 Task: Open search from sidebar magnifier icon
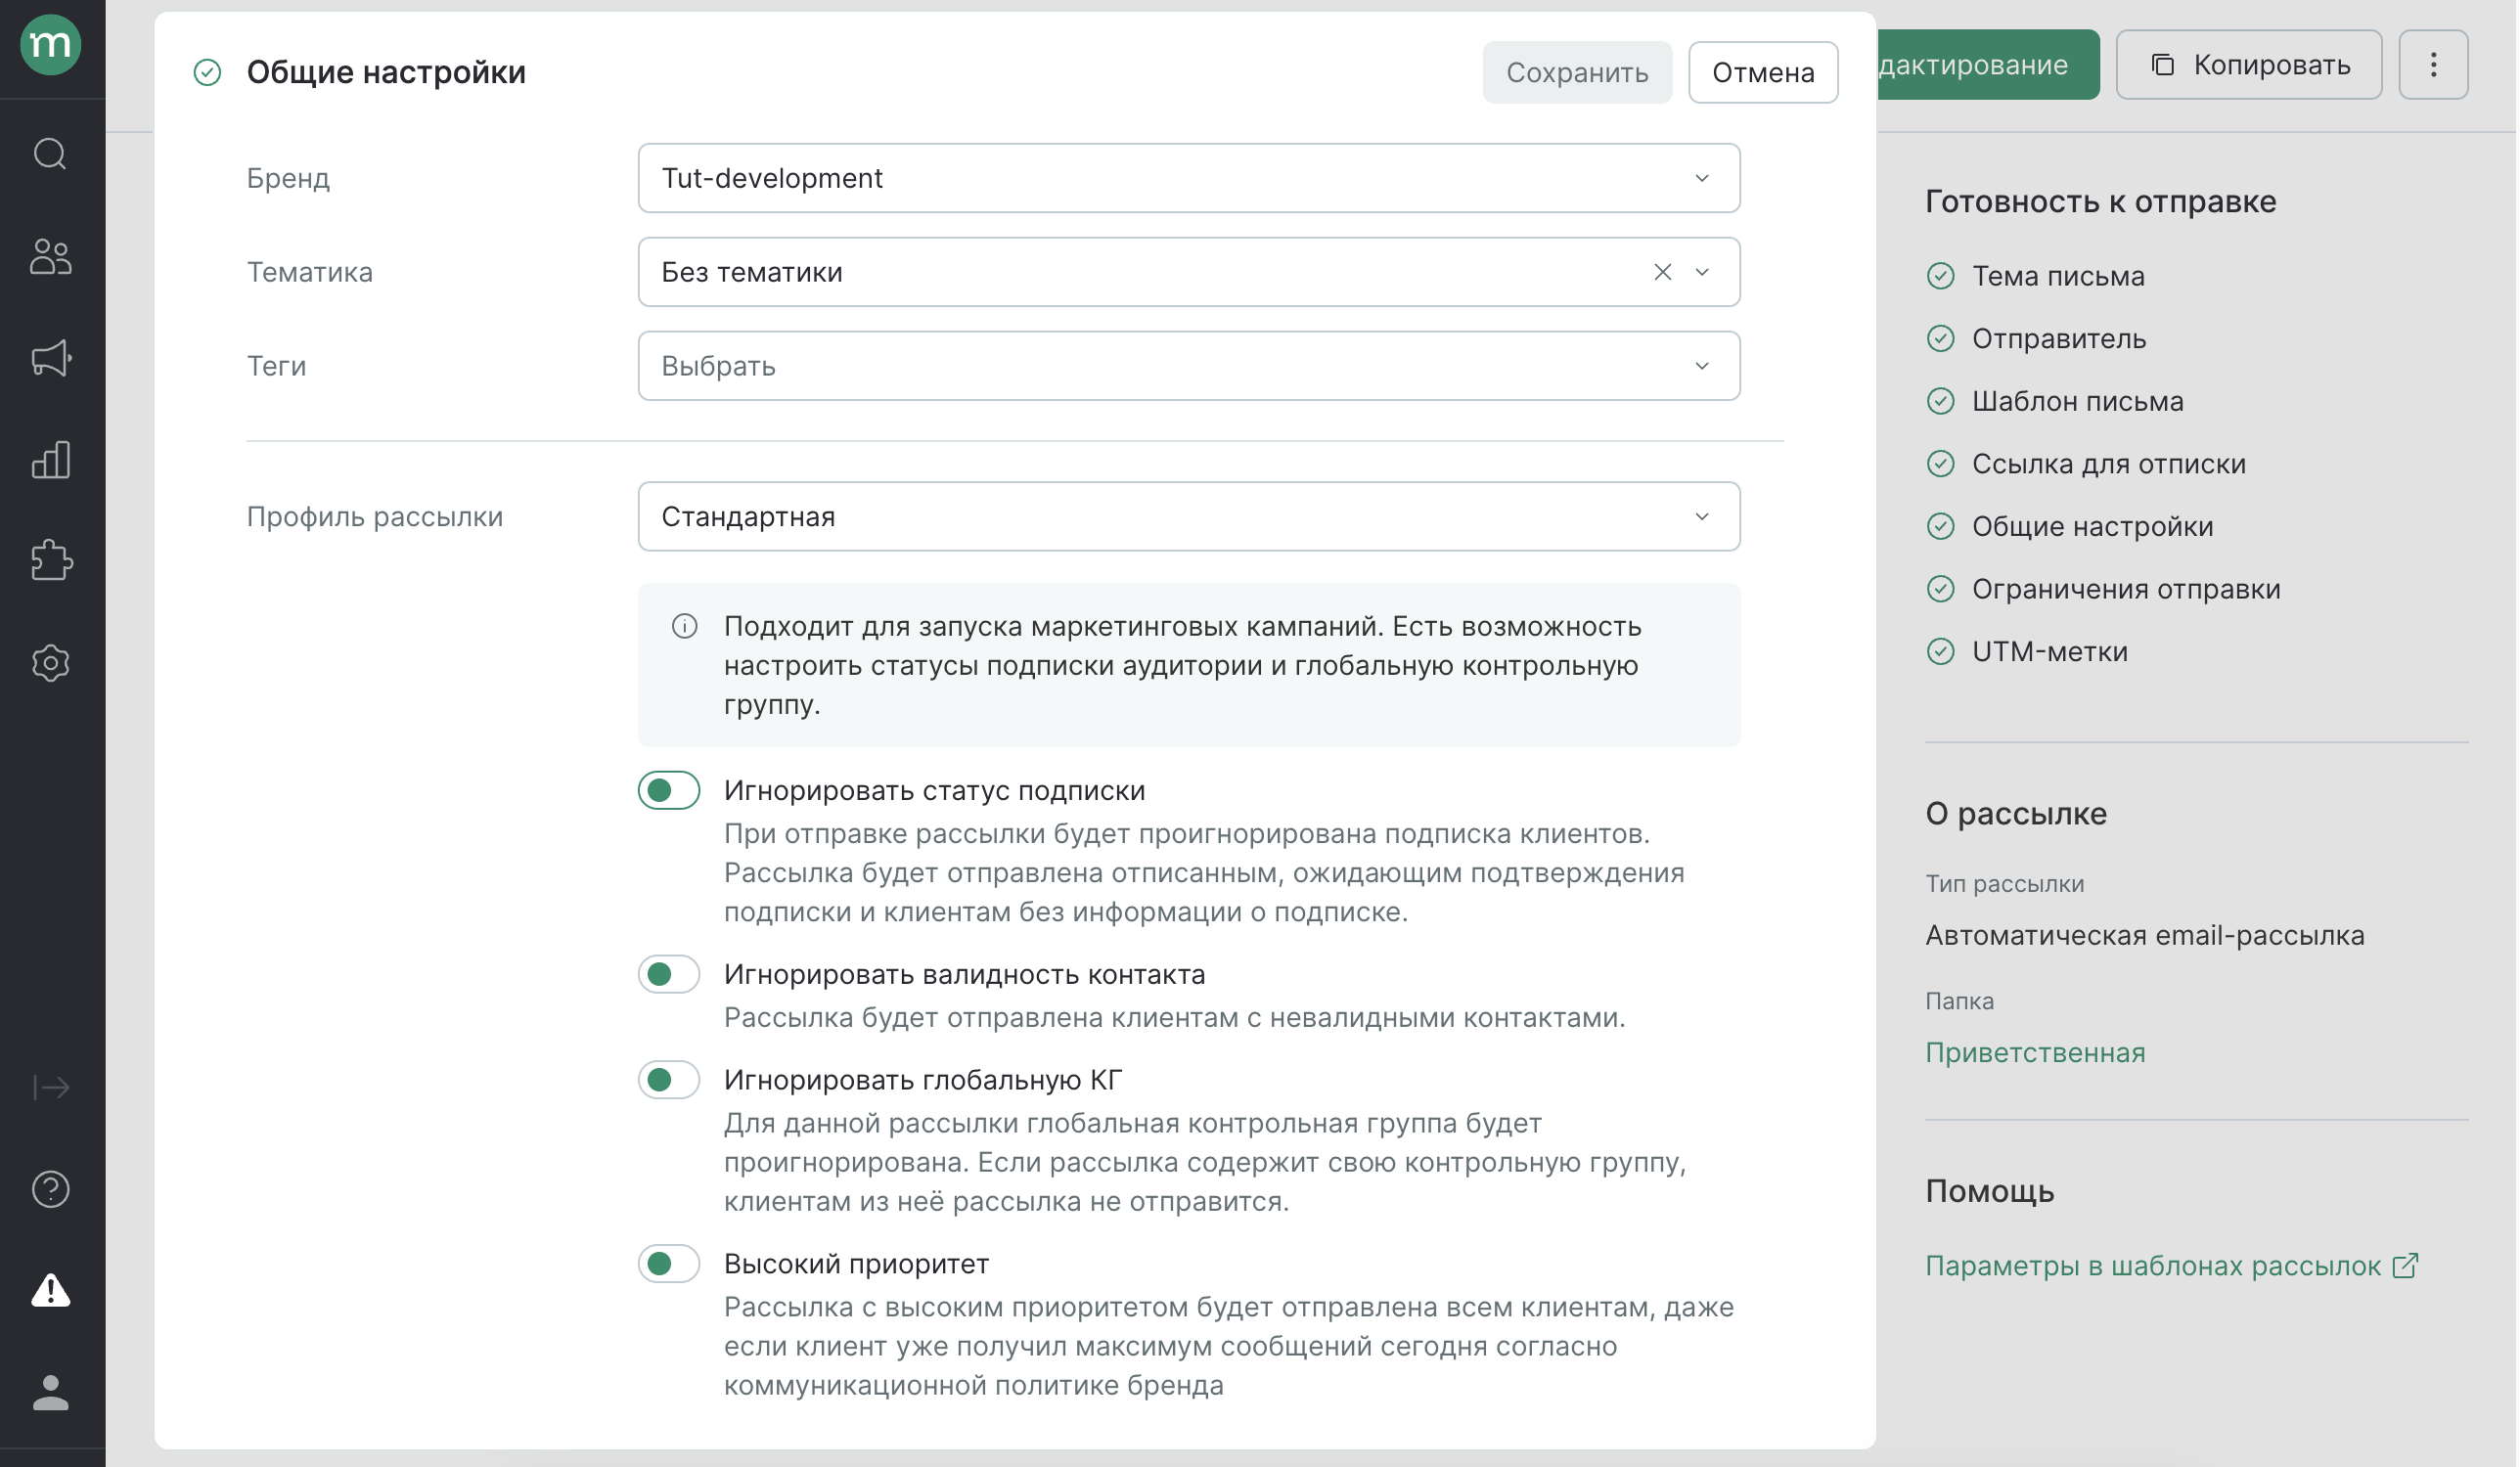50,154
